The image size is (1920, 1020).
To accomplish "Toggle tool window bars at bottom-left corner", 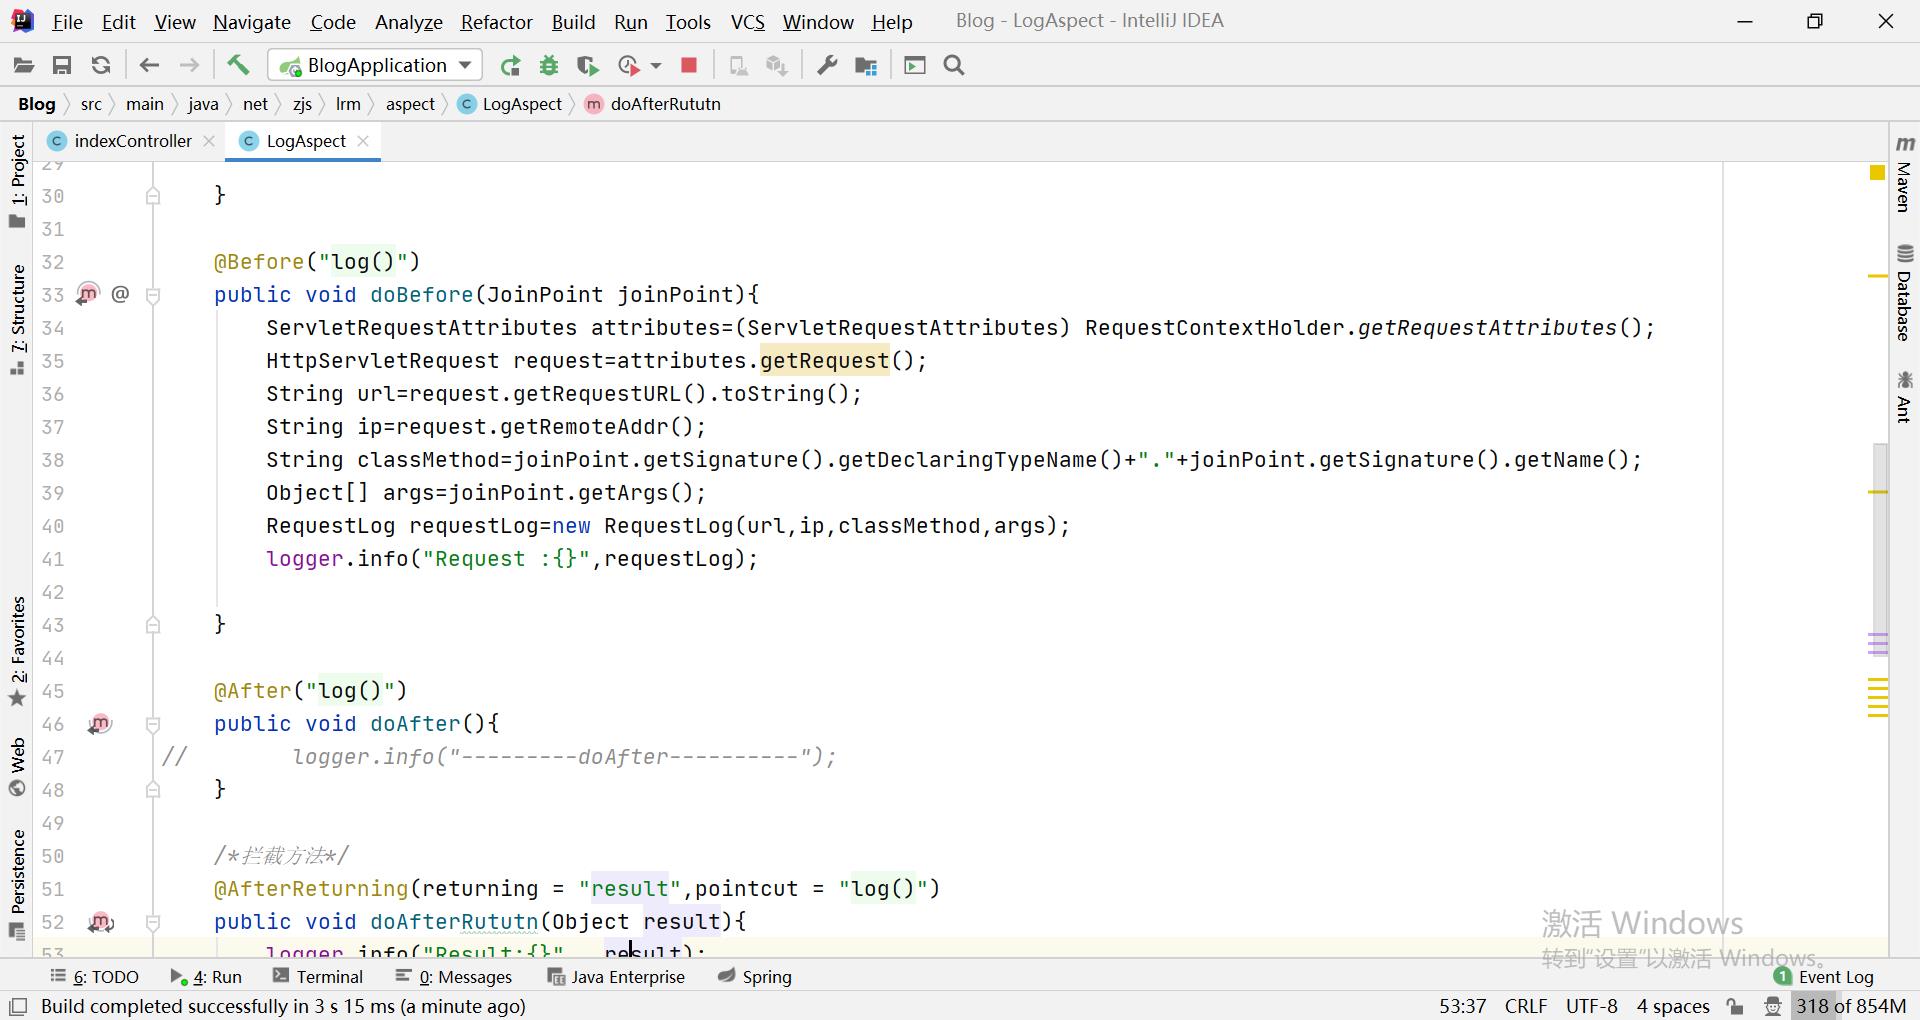I will pos(17,1006).
